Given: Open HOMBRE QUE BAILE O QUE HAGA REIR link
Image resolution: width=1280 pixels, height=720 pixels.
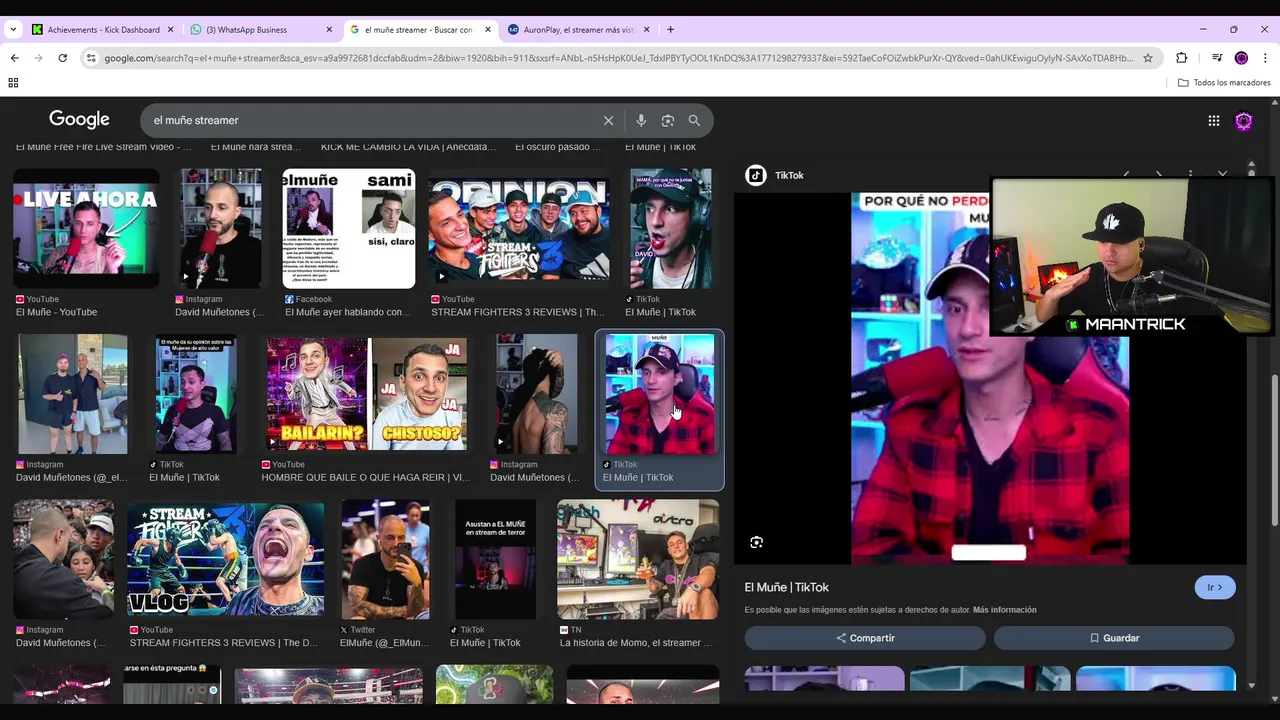Looking at the screenshot, I should click(x=365, y=477).
